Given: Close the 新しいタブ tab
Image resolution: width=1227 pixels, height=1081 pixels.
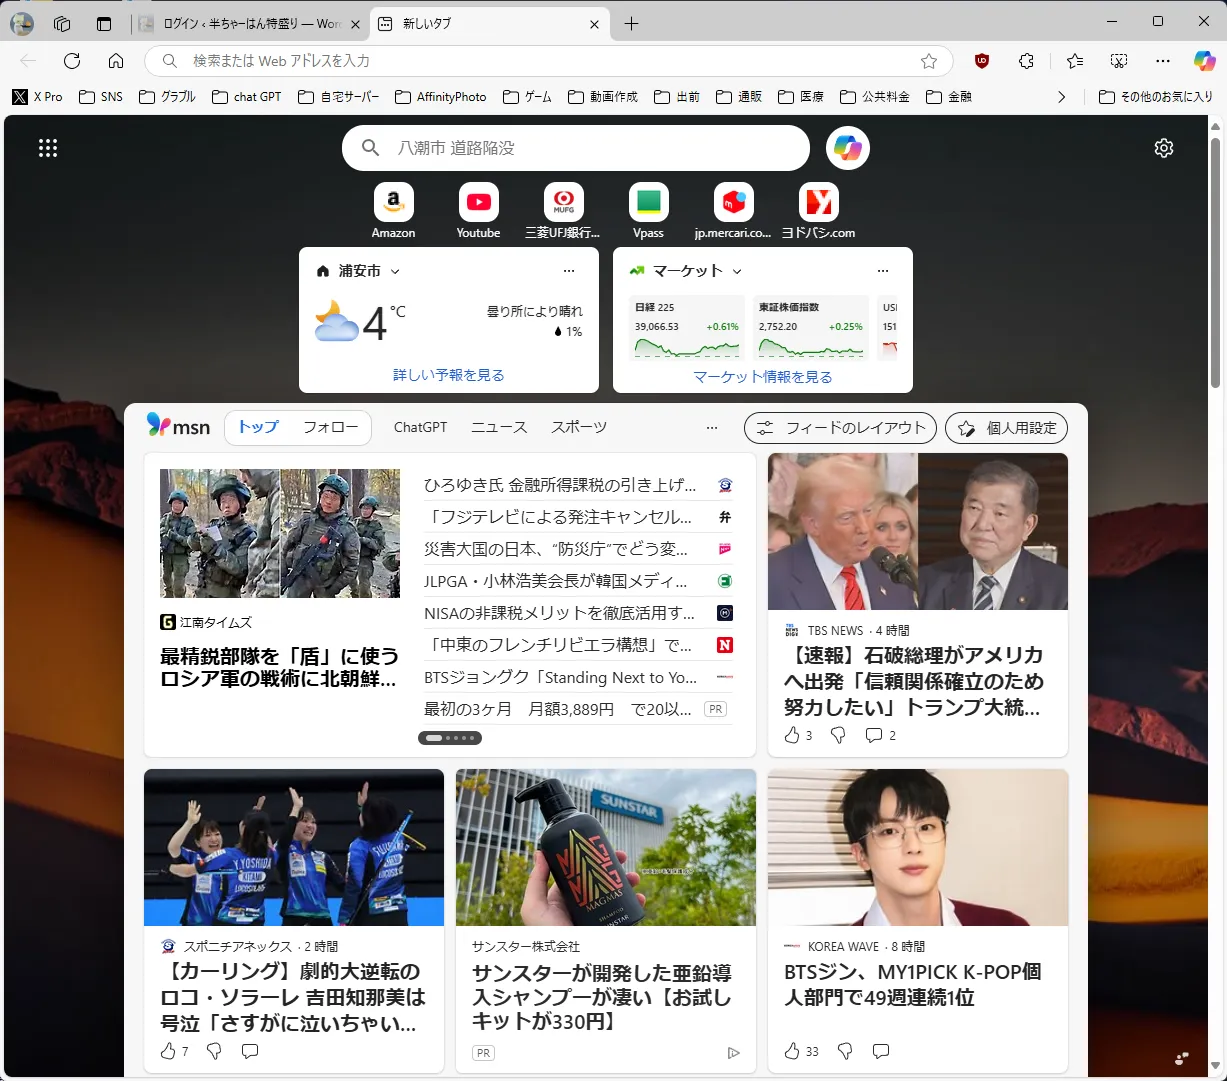Looking at the screenshot, I should tap(595, 24).
